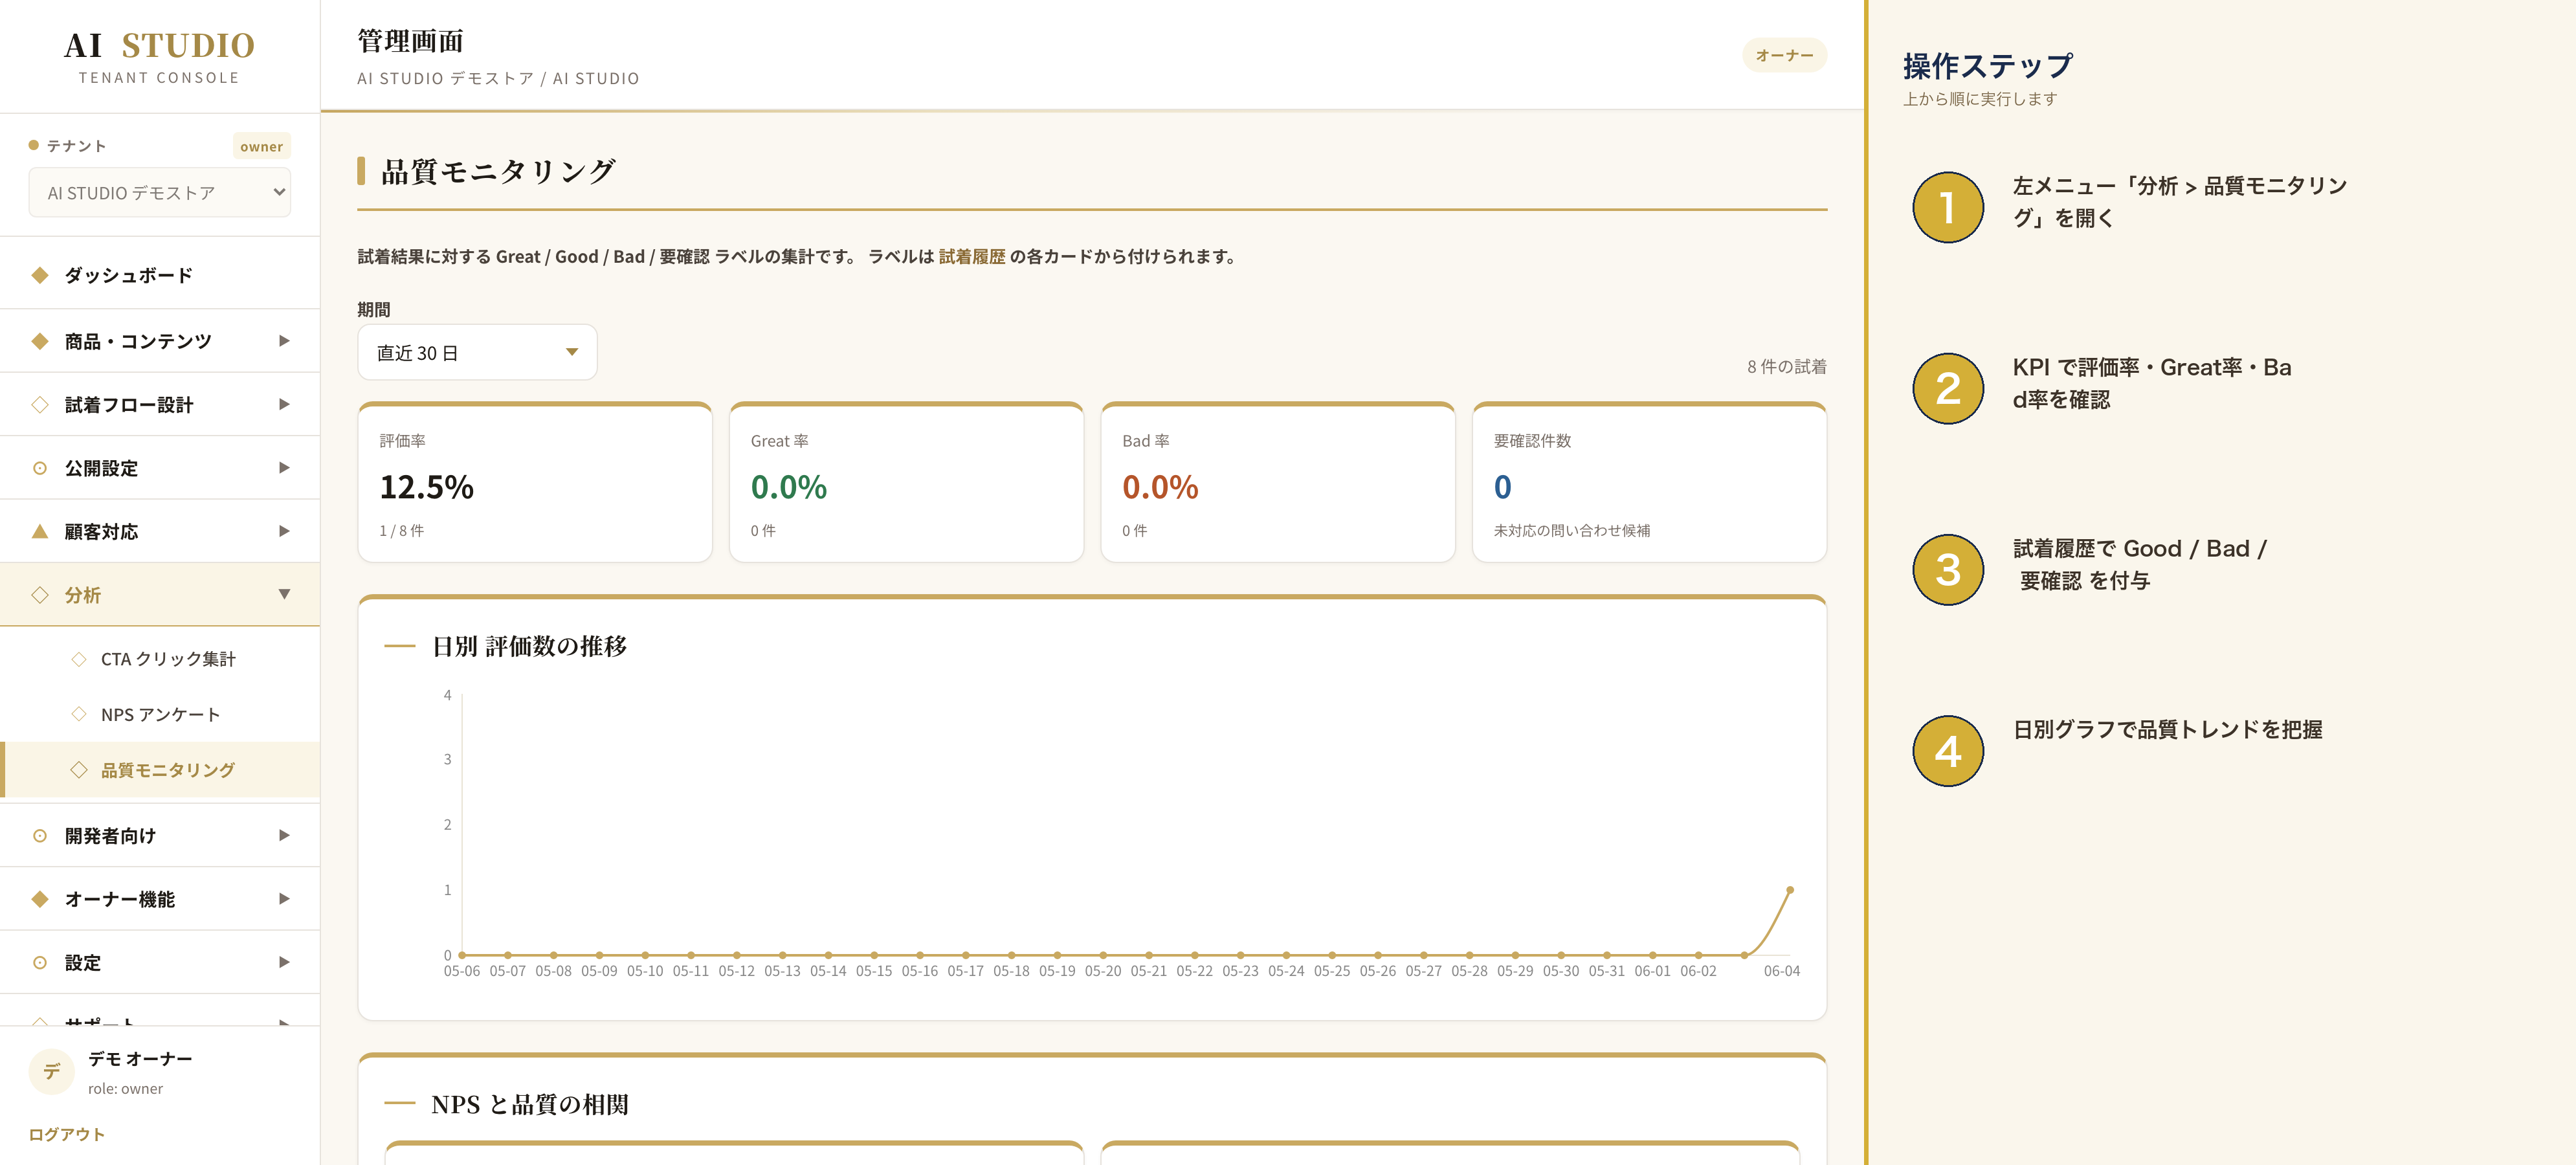The width and height of the screenshot is (2576, 1165).
Task: Open the ダッシュボード menu item
Action: 160,275
